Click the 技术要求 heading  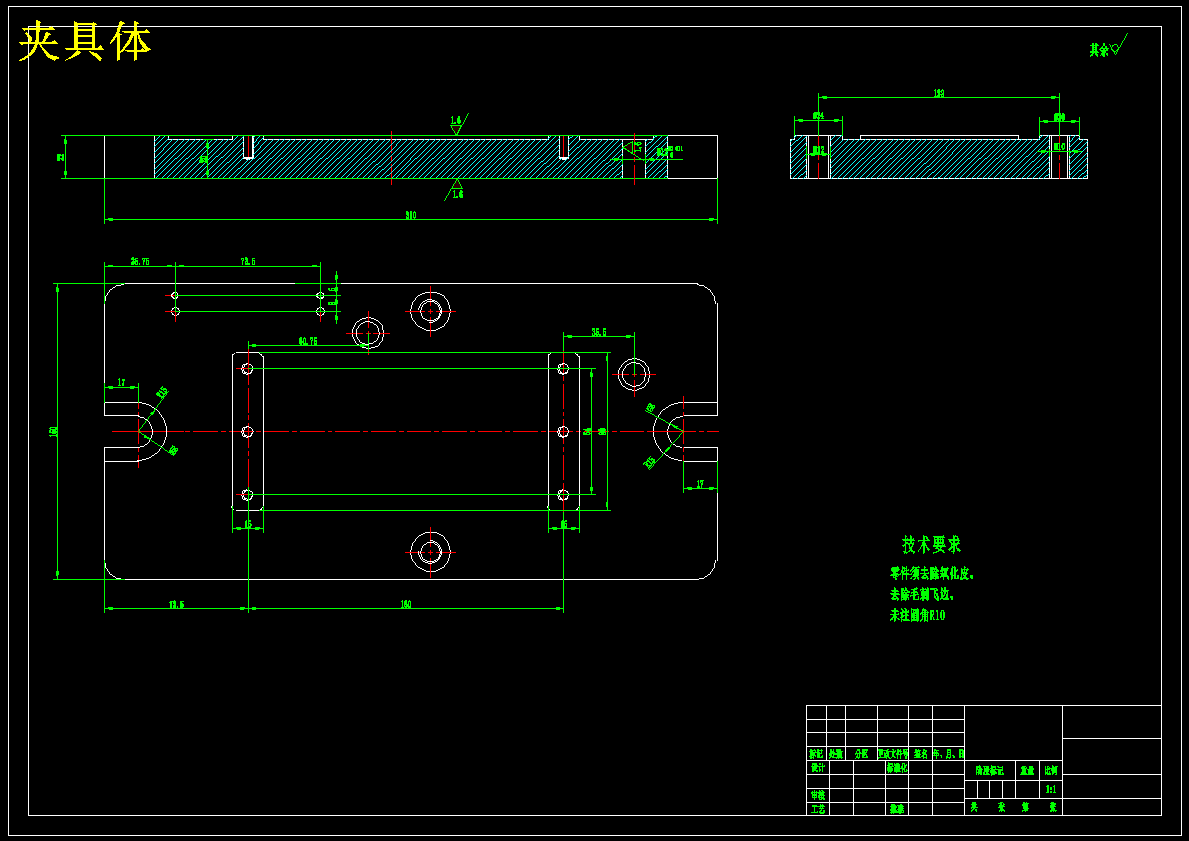point(931,544)
